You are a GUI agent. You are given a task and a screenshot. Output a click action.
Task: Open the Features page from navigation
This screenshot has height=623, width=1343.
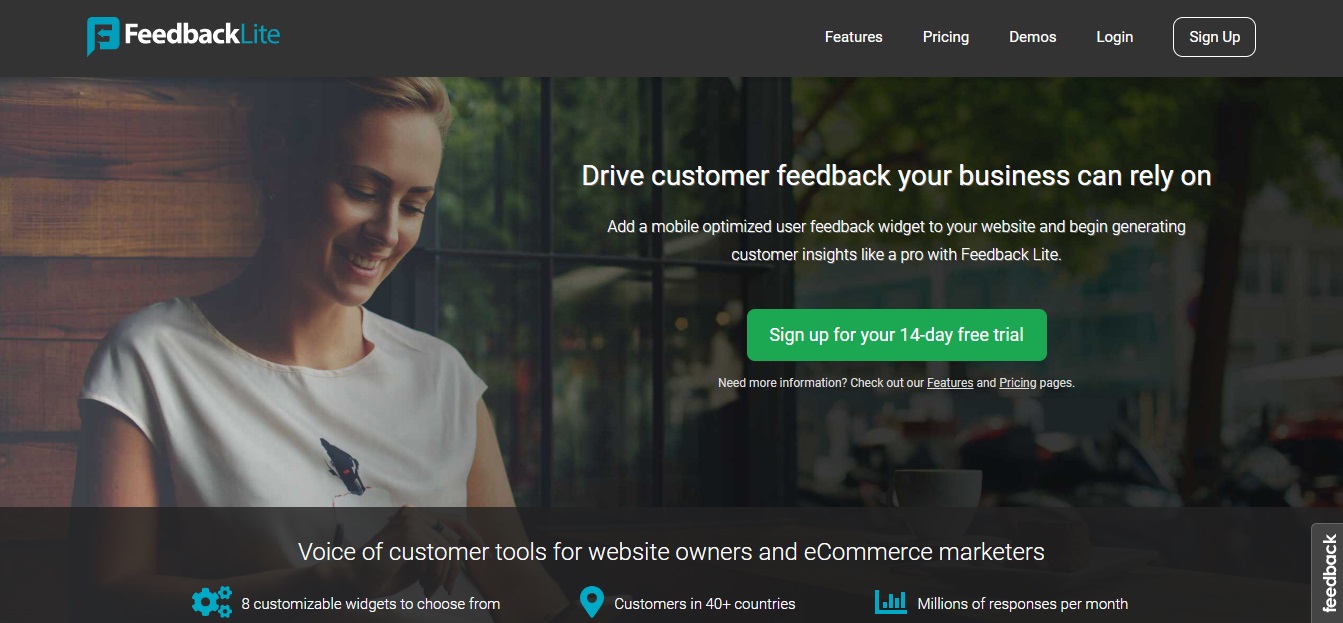pyautogui.click(x=853, y=37)
